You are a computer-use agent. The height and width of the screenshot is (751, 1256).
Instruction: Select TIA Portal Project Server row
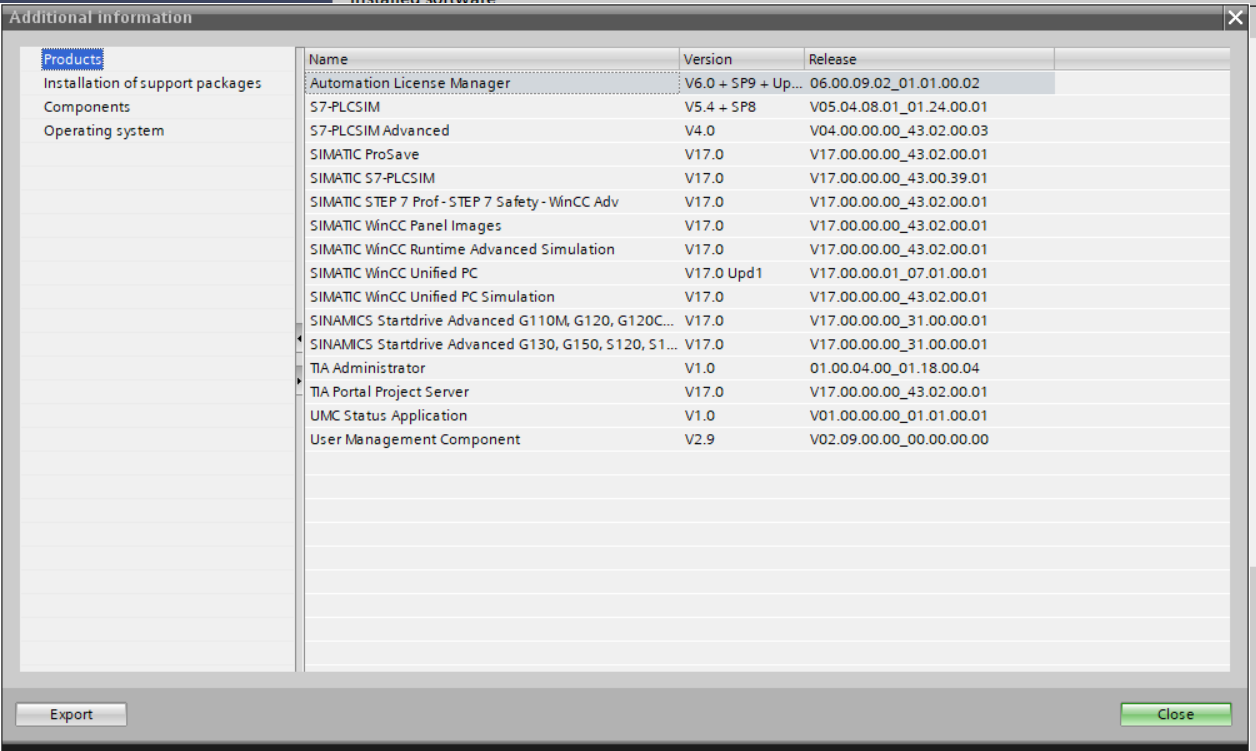click(680, 392)
